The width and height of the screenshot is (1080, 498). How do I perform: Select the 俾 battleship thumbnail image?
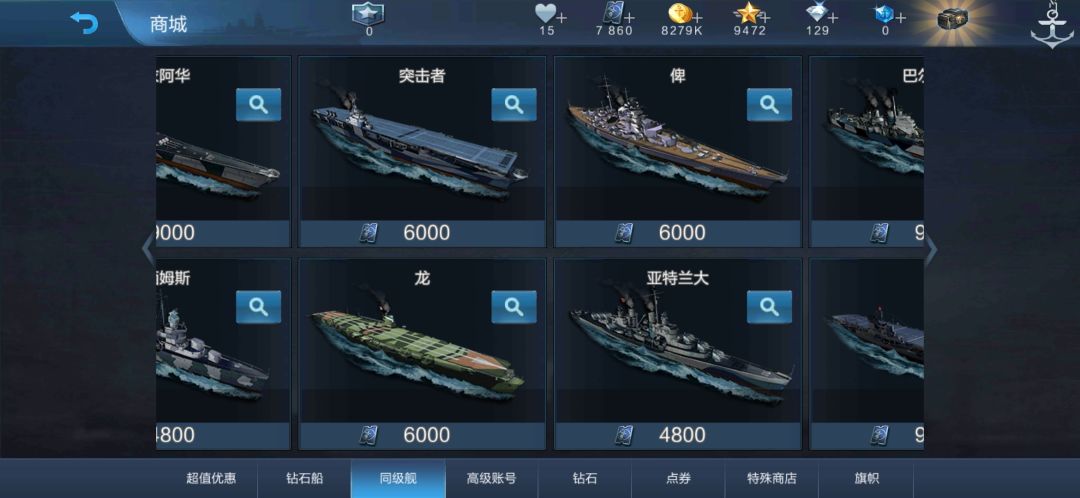tap(678, 143)
